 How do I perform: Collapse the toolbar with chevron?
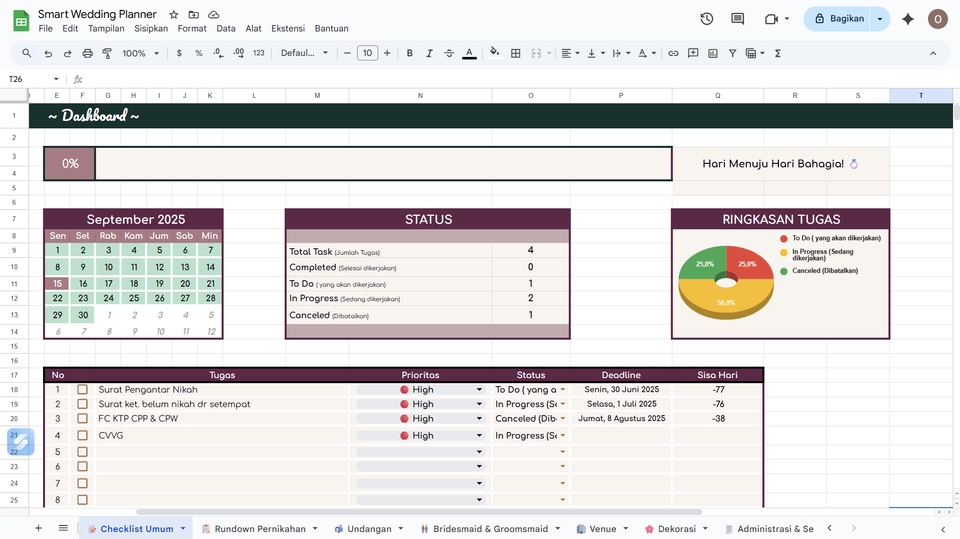point(933,53)
